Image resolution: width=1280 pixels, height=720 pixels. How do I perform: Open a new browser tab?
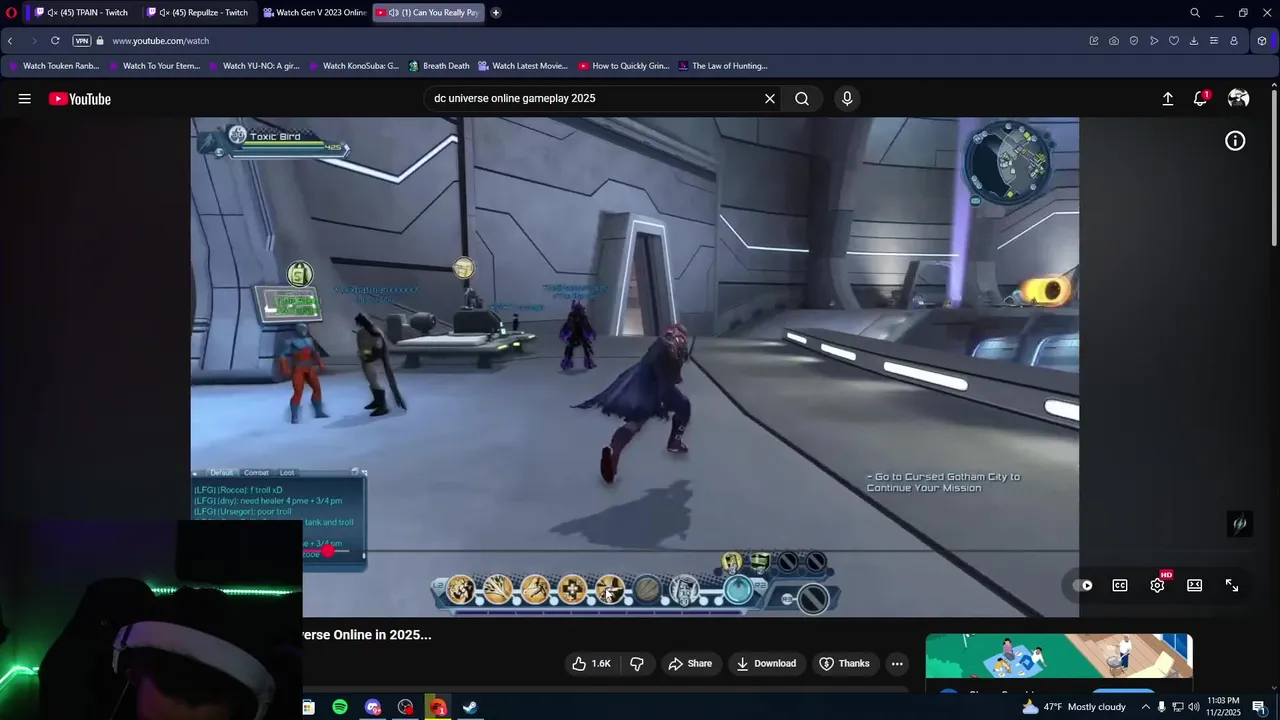coord(496,13)
